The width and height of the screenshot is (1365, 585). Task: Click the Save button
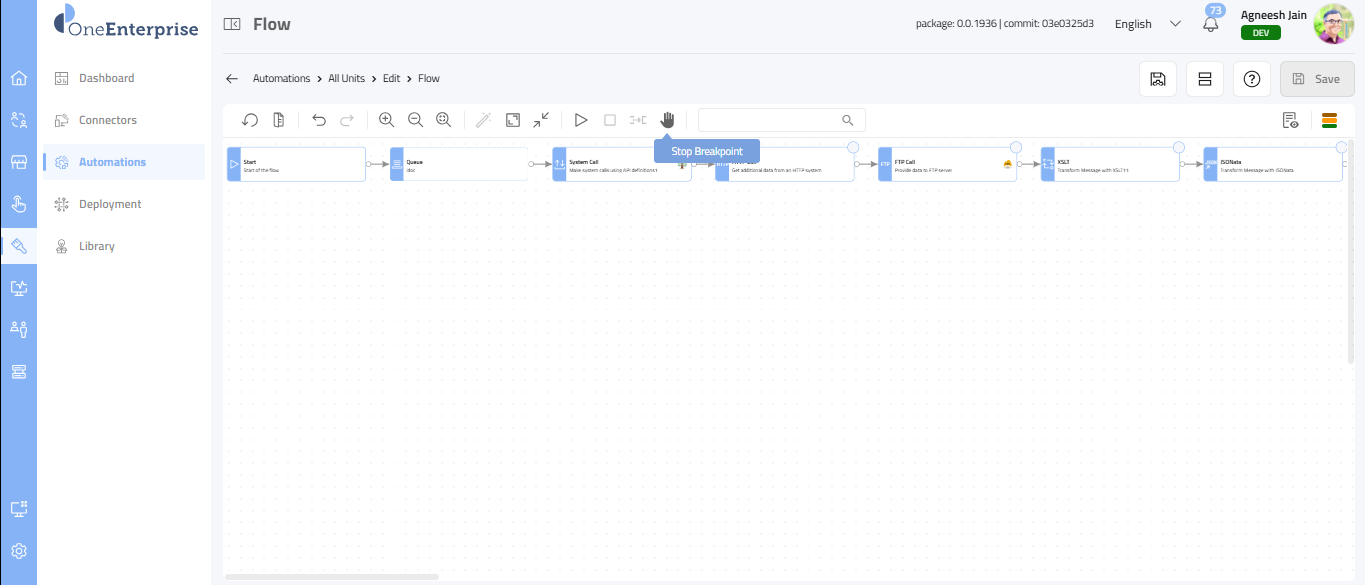click(x=1316, y=79)
